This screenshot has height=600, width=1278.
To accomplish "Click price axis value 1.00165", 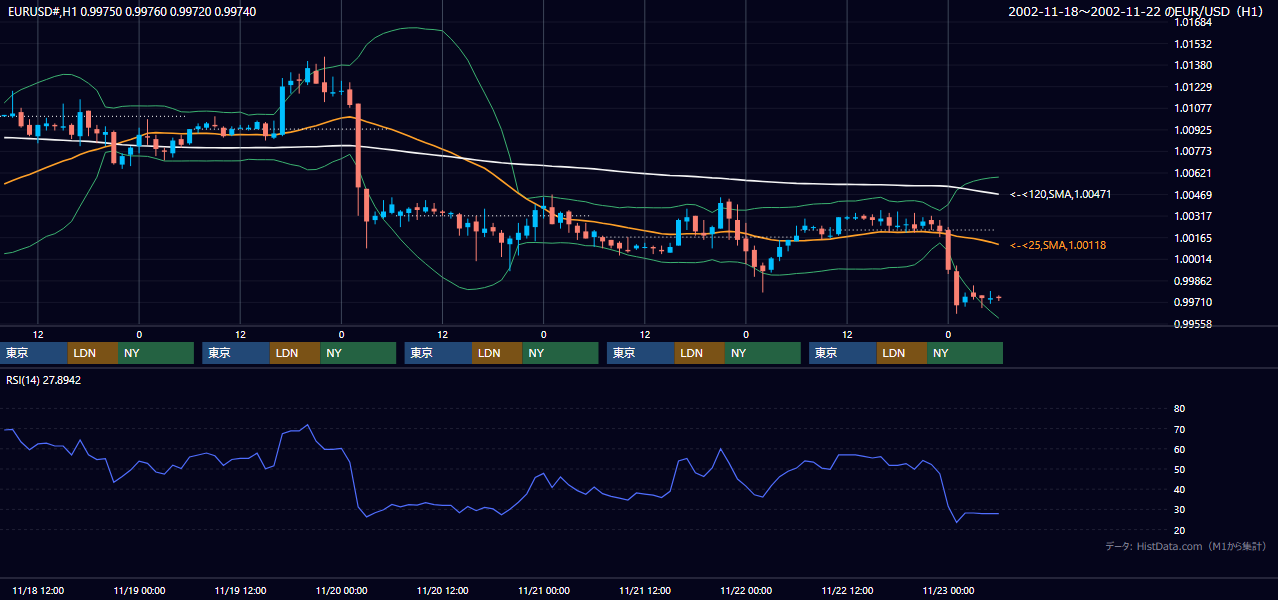I will click(x=1194, y=238).
